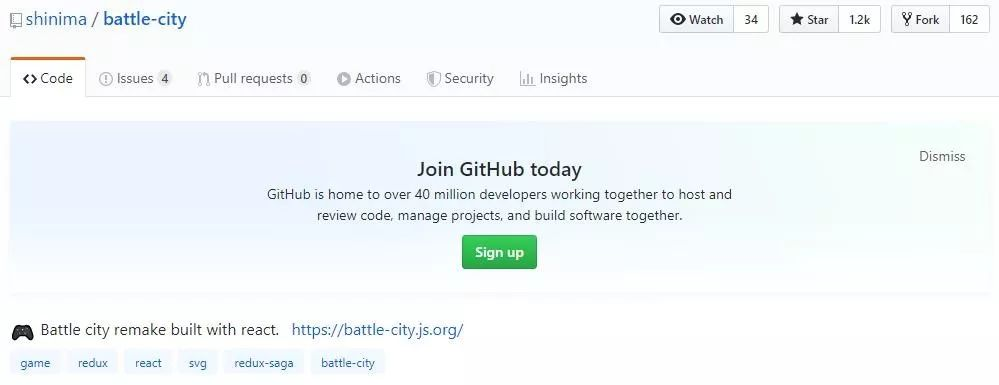Screen dimensions: 999x385
Task: Select the redux-saga topic tag
Action: [264, 363]
